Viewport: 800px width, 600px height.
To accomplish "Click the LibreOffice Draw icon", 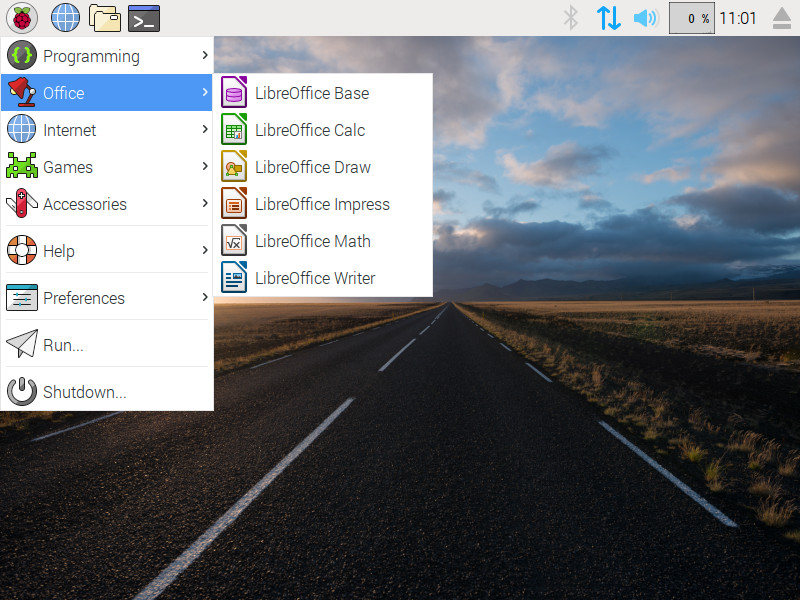I will pos(234,166).
